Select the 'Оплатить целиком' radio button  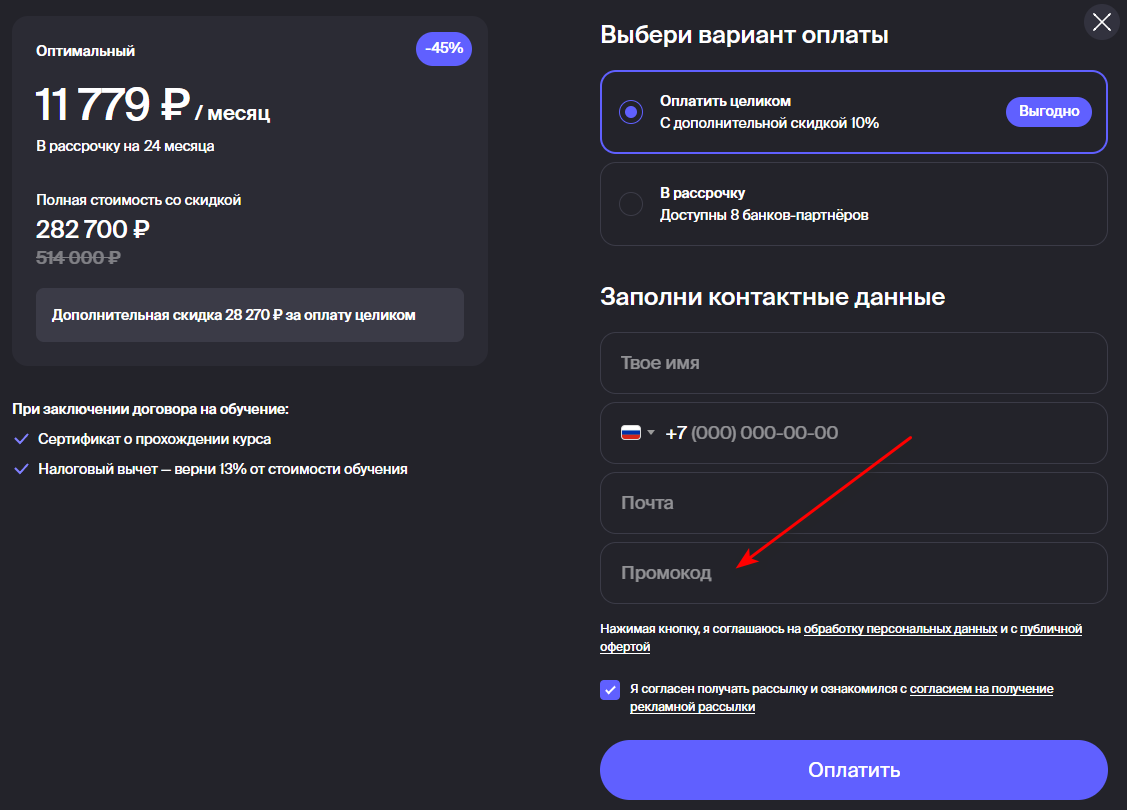pos(630,112)
